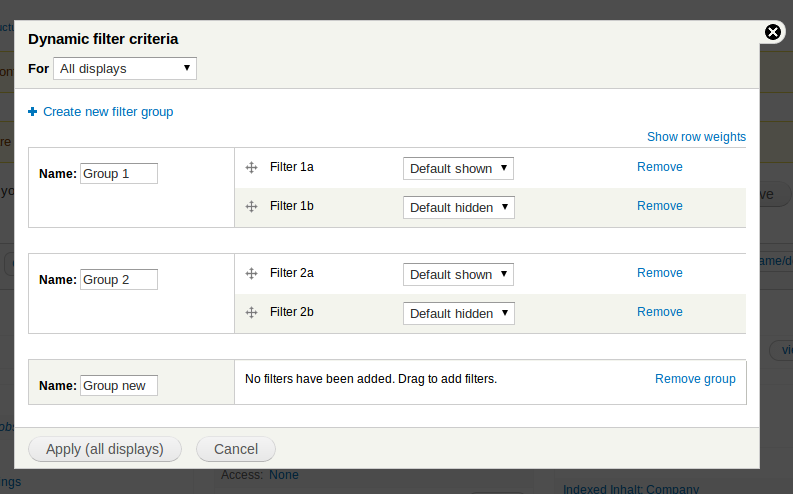Viewport: 793px width, 494px height.
Task: Remove Filter 1a from Group 1
Action: coord(660,167)
